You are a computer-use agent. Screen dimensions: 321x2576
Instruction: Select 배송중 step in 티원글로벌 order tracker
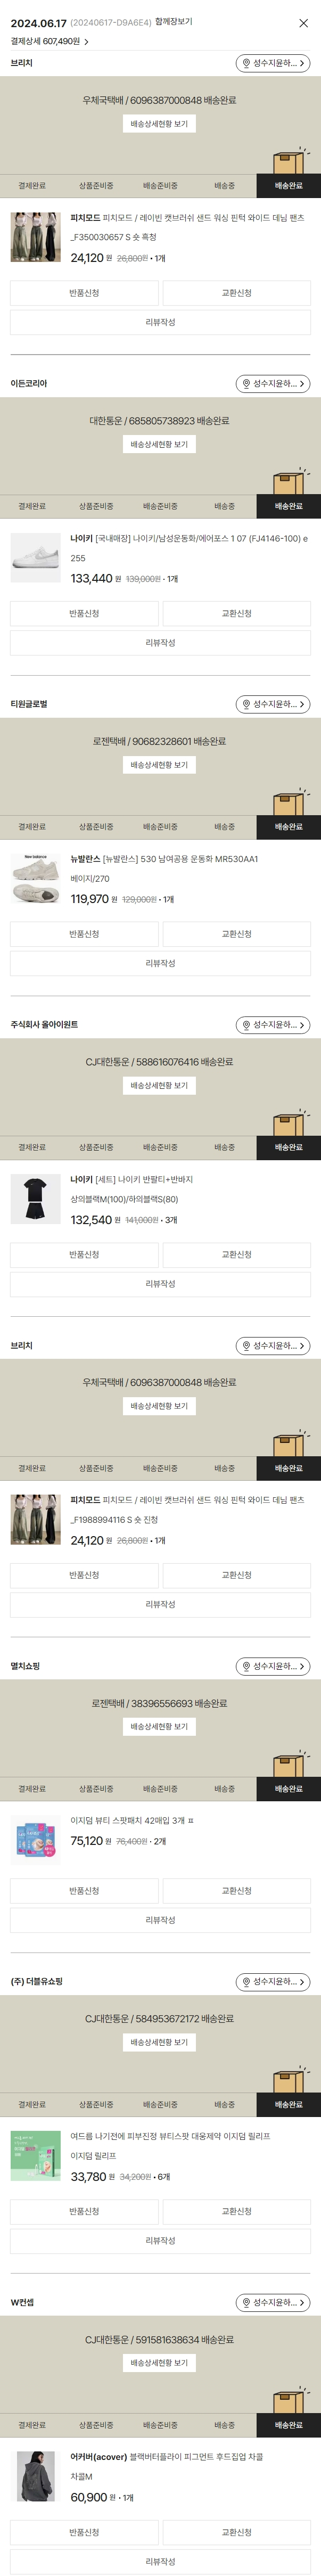click(x=224, y=827)
